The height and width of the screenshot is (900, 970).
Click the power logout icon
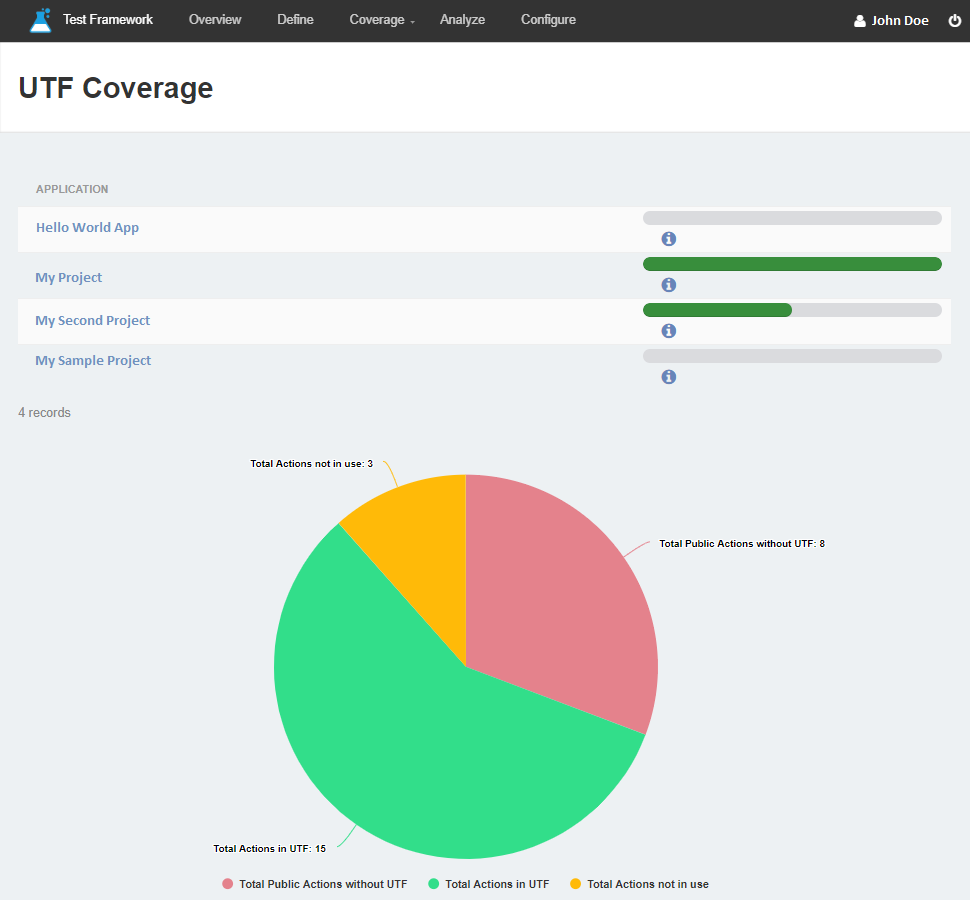coord(954,20)
